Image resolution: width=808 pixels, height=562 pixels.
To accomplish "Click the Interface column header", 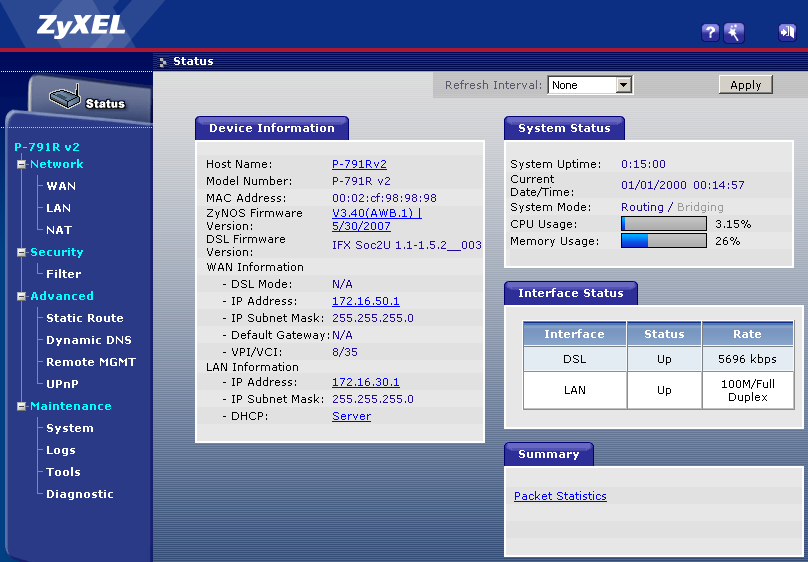I will [575, 334].
